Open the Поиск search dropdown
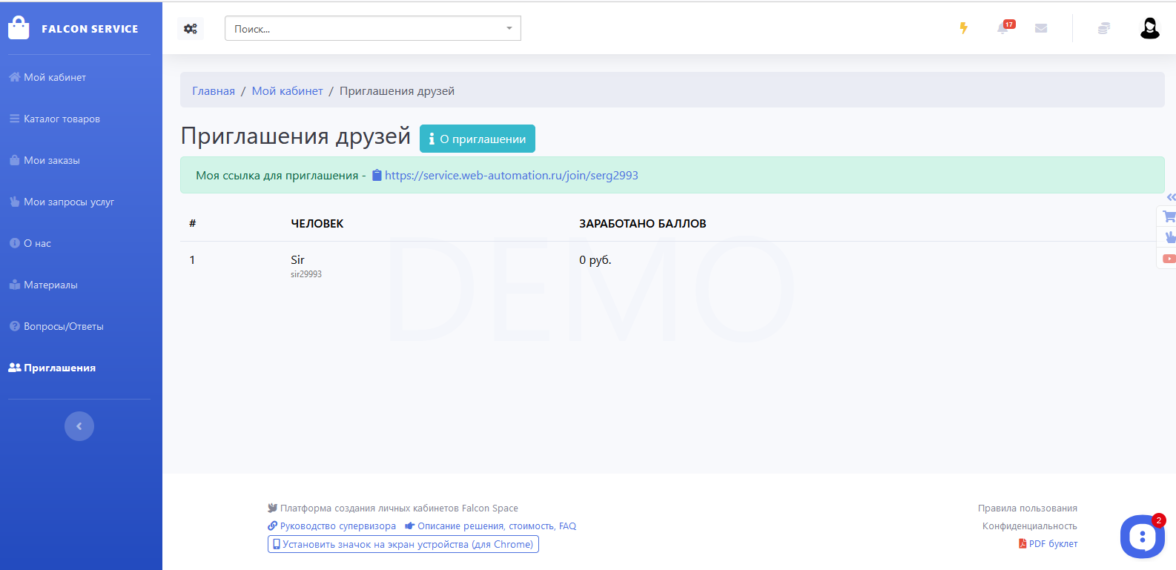The height and width of the screenshot is (570, 1176). click(x=372, y=29)
